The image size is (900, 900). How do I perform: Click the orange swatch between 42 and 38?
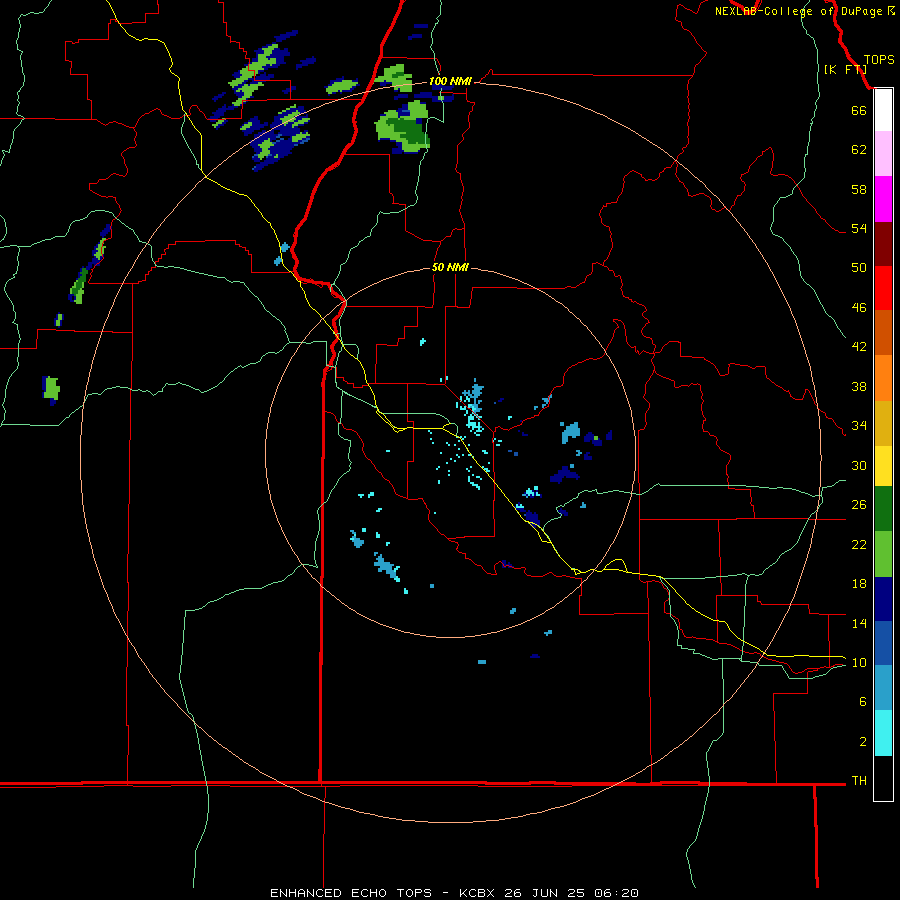pos(883,378)
